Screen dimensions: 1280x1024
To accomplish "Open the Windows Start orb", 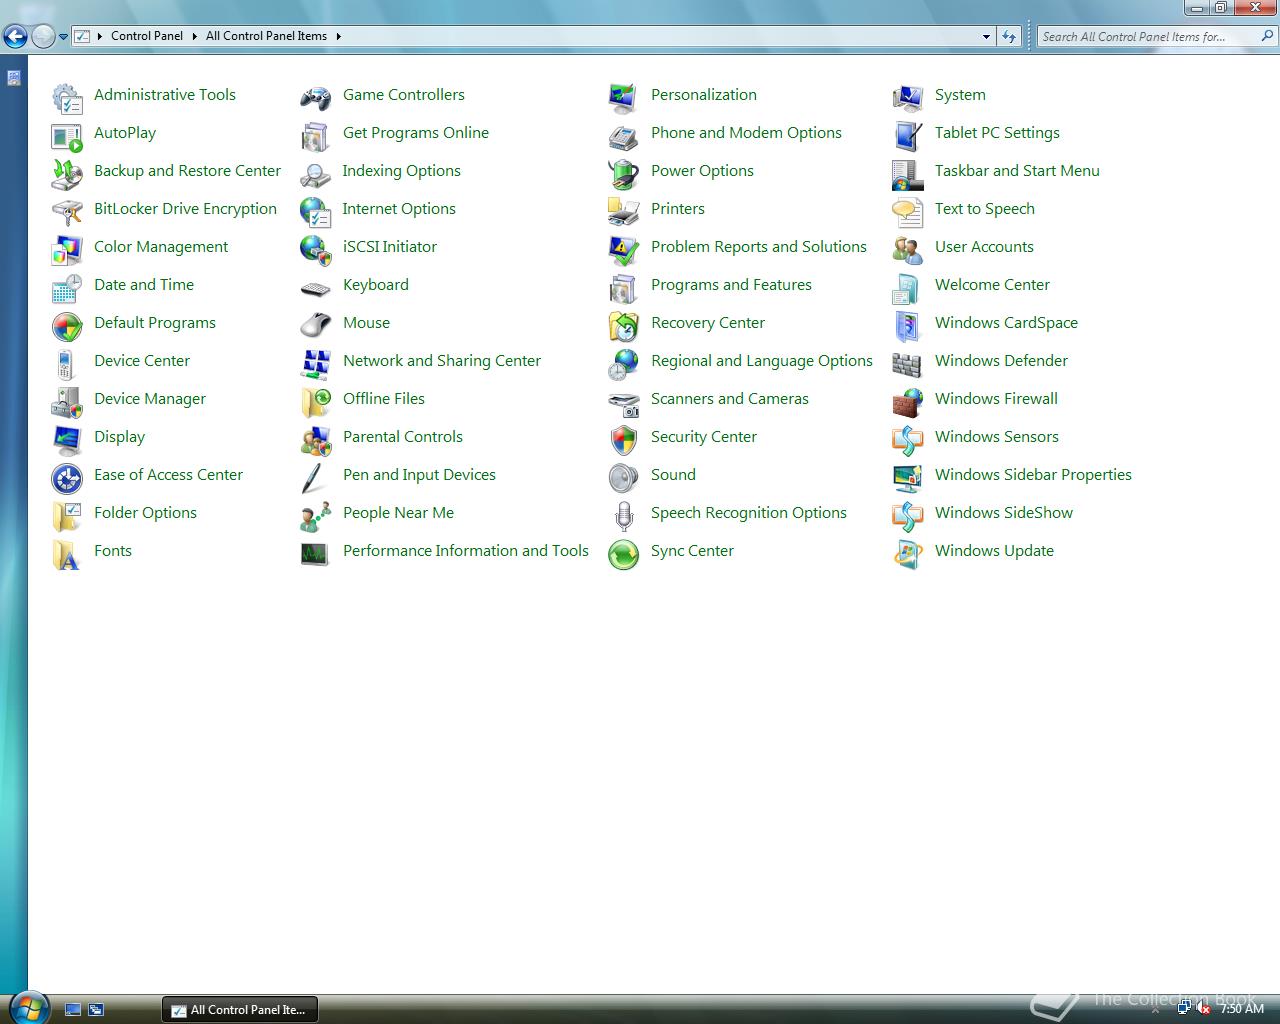I will point(28,1007).
